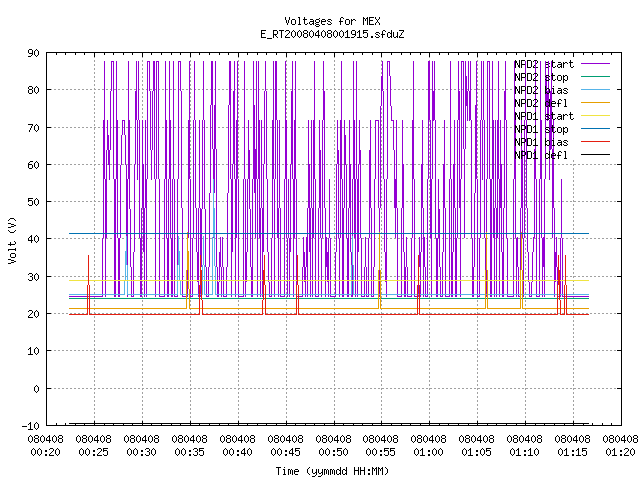
Task: Click the x-axis tick label 01:05
Action: 476,452
